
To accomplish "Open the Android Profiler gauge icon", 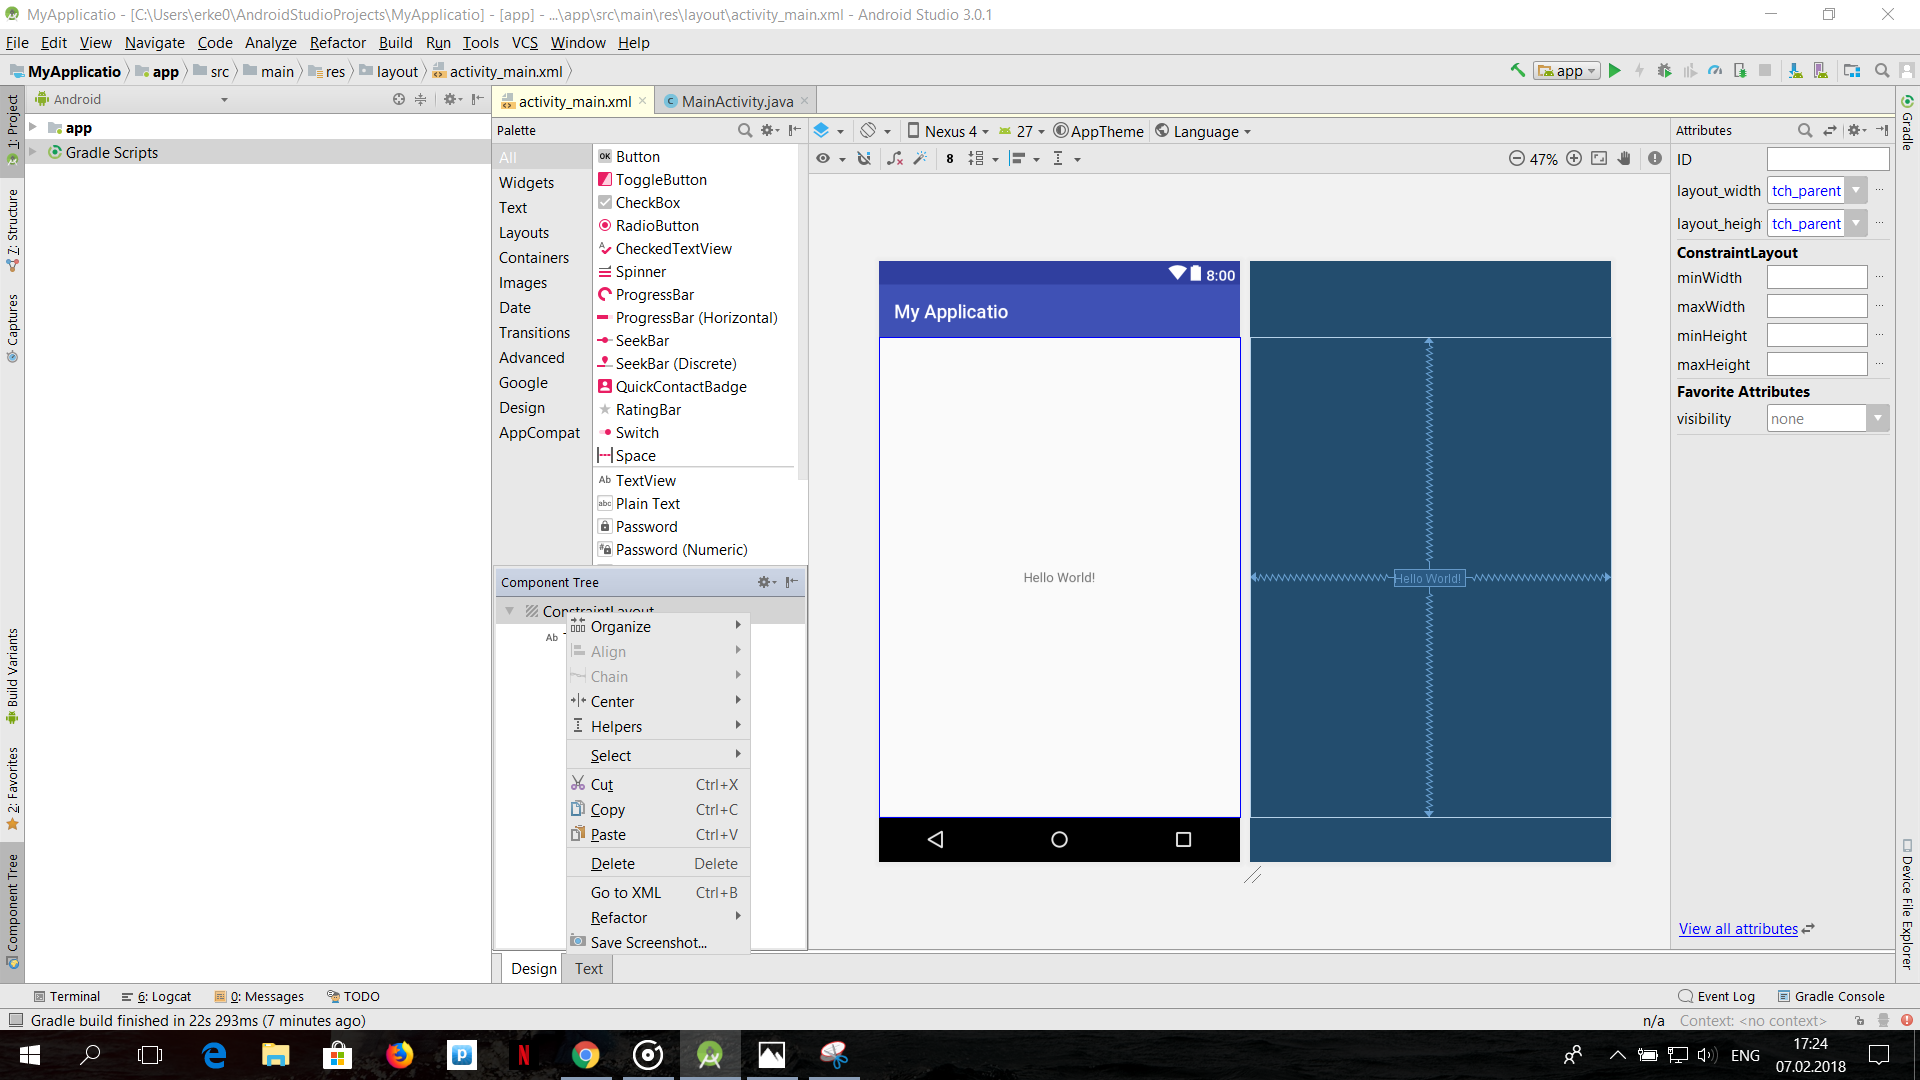I will pyautogui.click(x=1715, y=71).
